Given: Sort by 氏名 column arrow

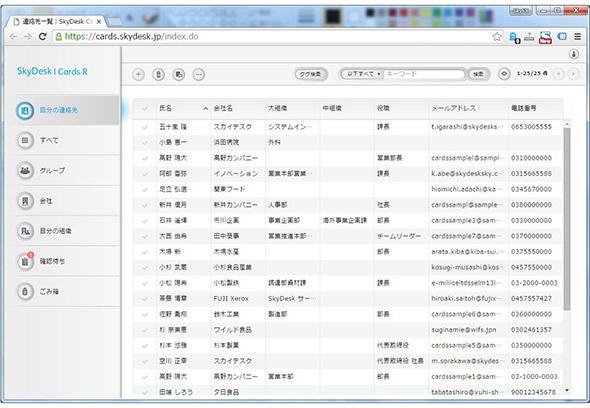Looking at the screenshot, I should point(205,108).
